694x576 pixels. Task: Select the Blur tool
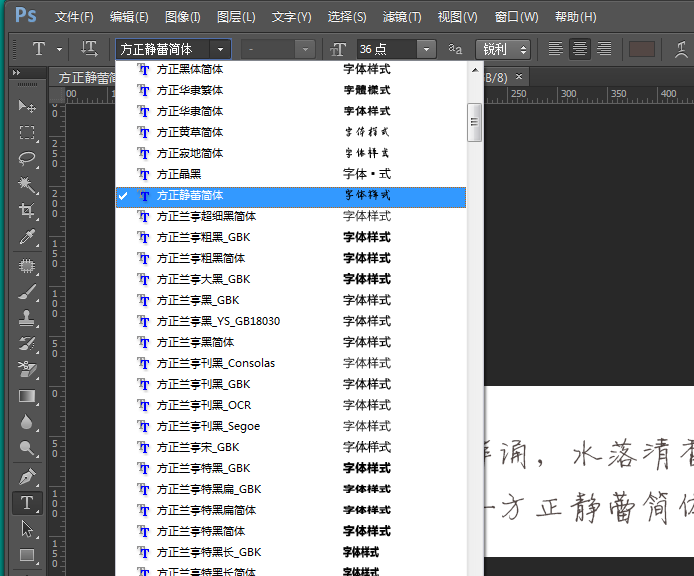point(27,422)
